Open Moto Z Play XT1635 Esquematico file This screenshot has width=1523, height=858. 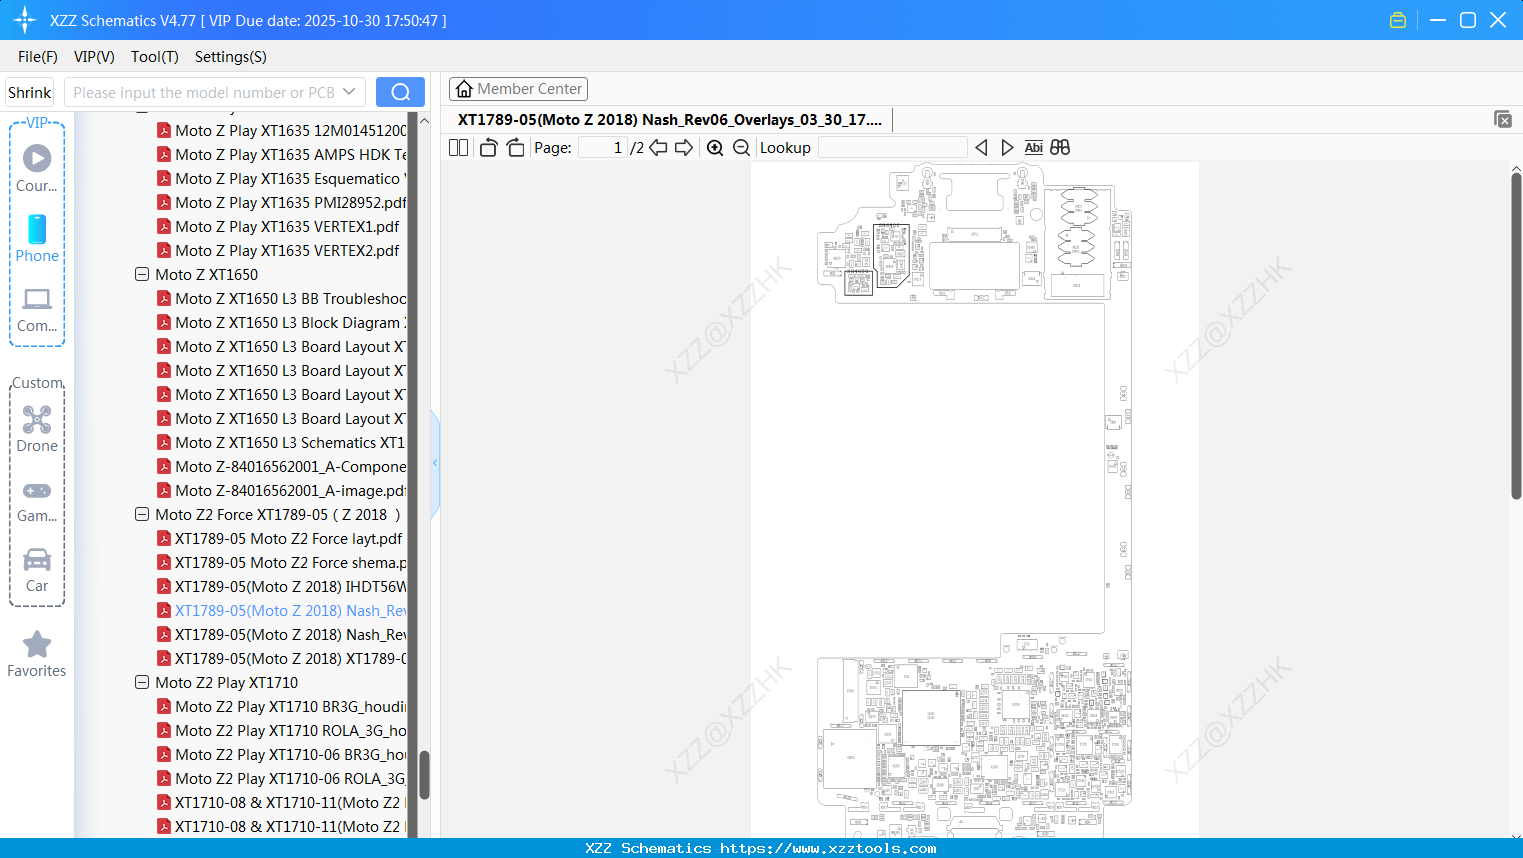click(290, 179)
